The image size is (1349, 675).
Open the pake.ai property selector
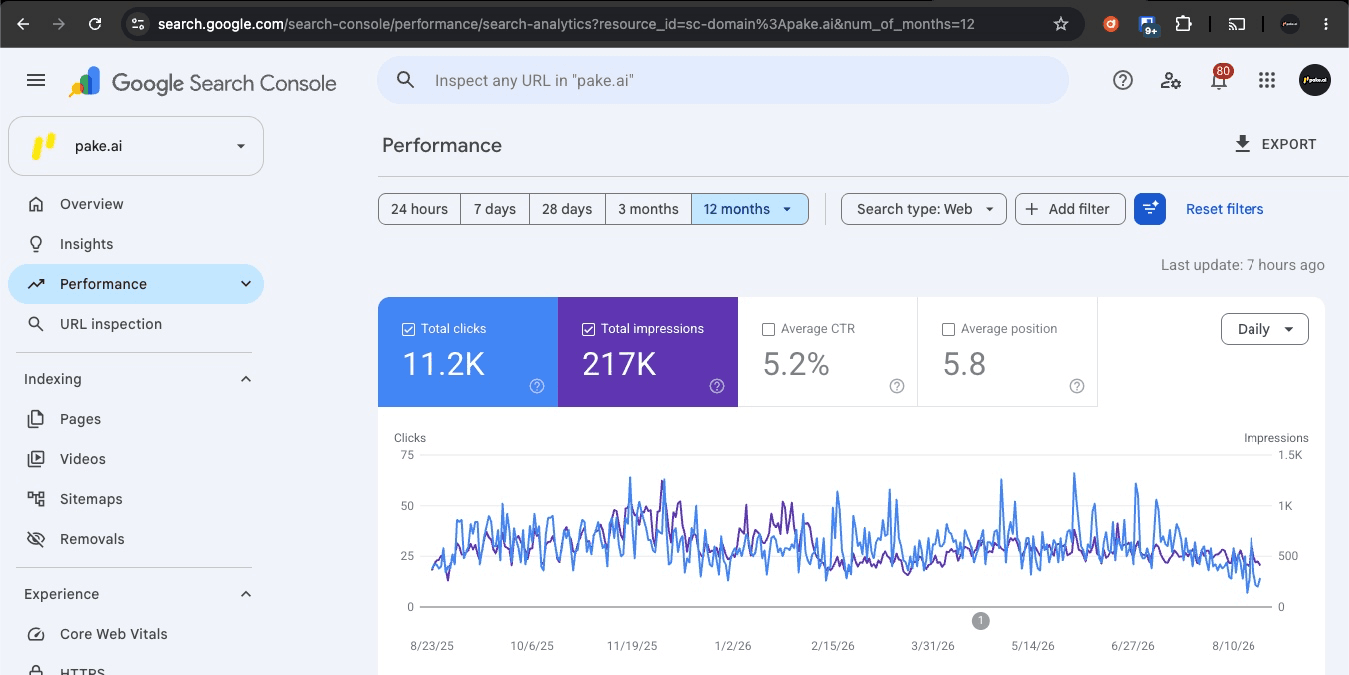click(136, 146)
